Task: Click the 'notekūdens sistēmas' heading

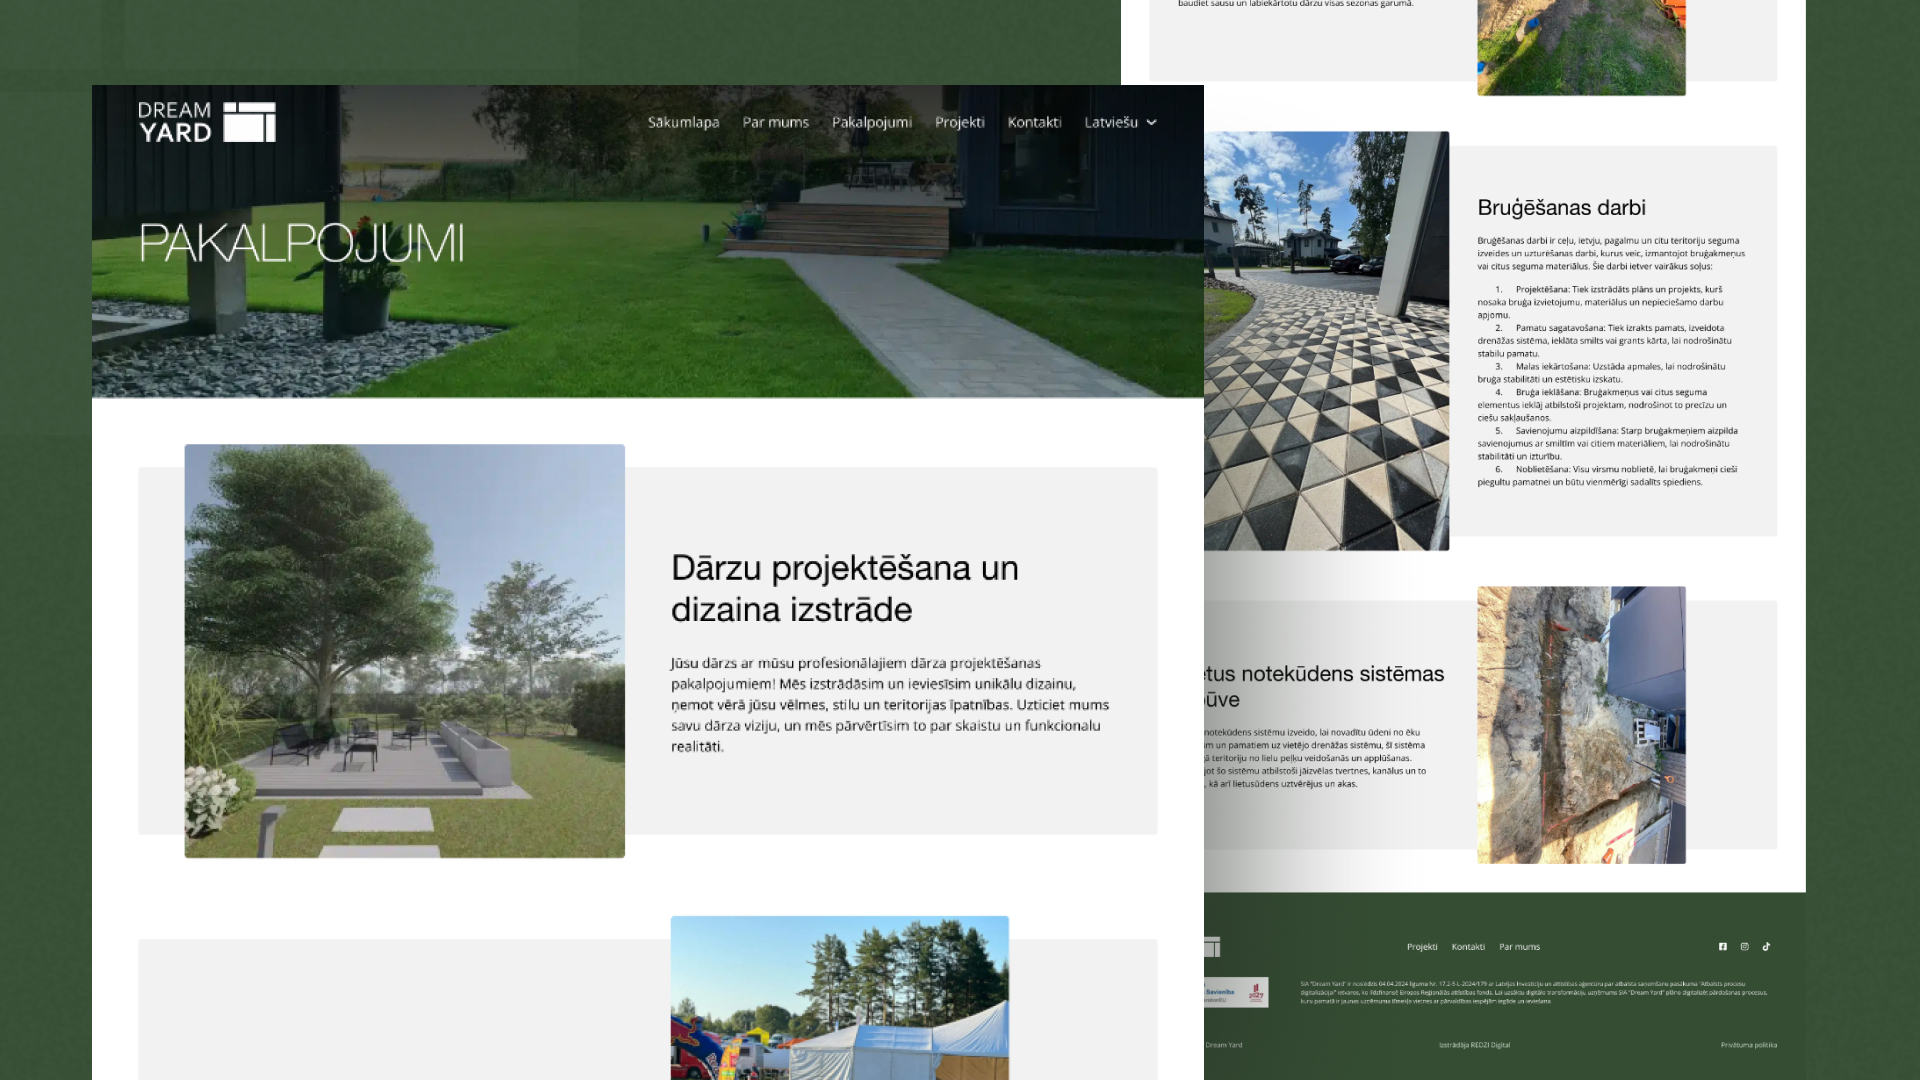Action: tap(1324, 686)
